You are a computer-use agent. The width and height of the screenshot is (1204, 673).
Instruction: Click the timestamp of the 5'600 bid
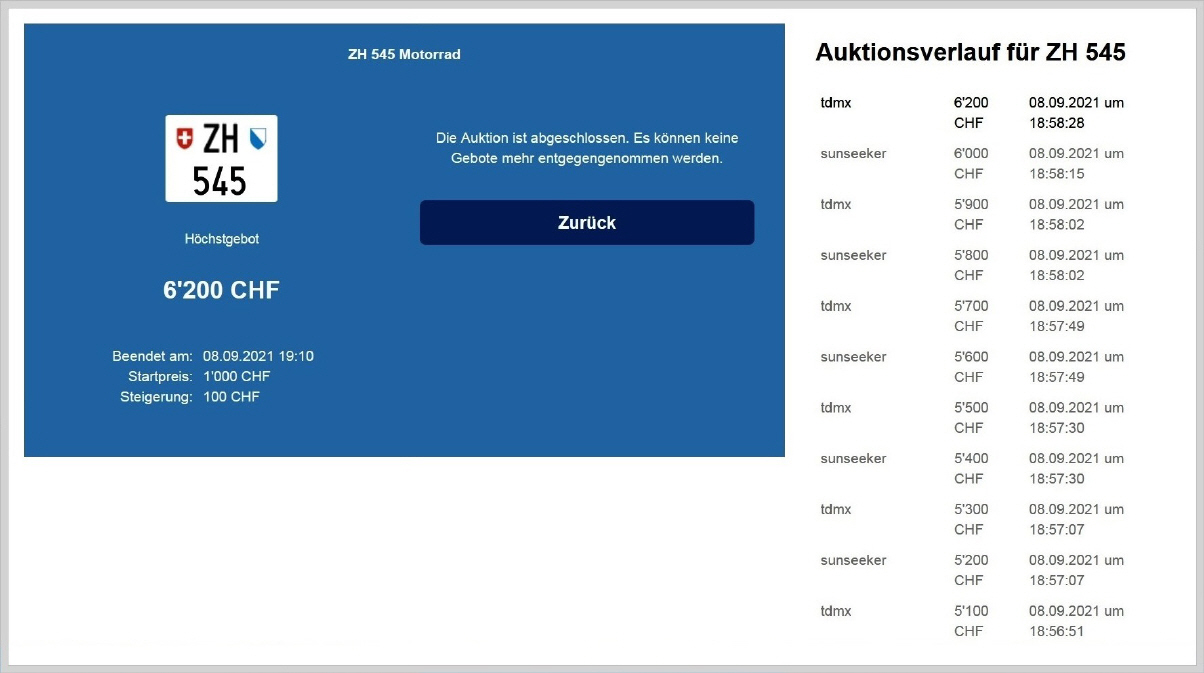(x=1076, y=366)
